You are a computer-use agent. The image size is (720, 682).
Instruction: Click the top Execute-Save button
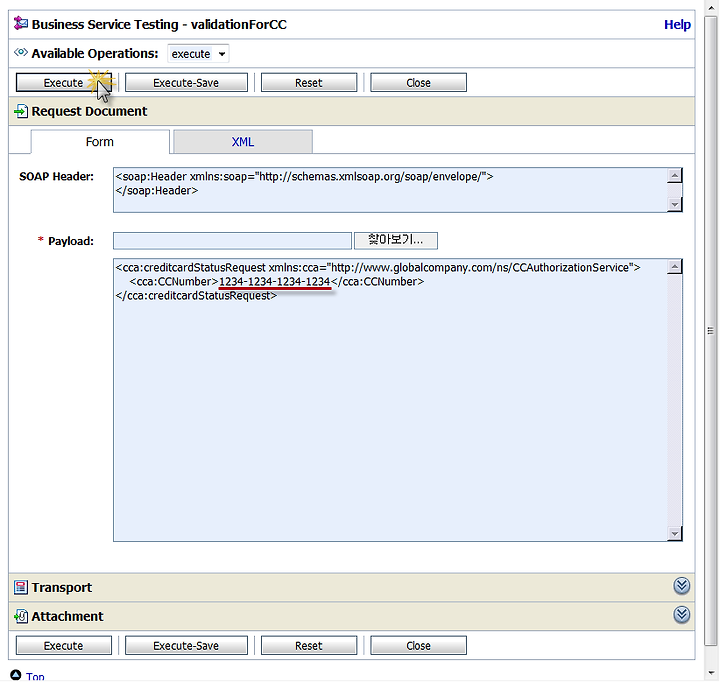186,83
